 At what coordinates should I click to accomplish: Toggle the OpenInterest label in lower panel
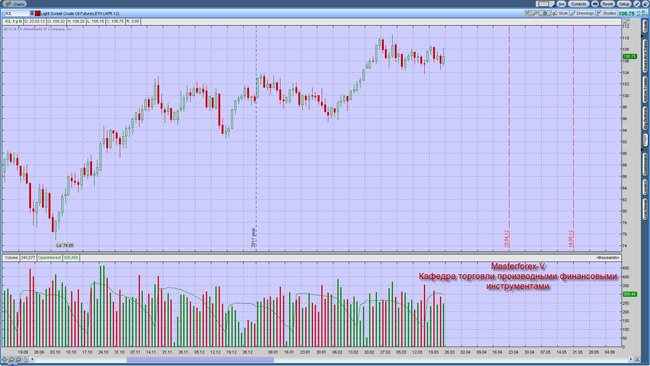[49, 258]
